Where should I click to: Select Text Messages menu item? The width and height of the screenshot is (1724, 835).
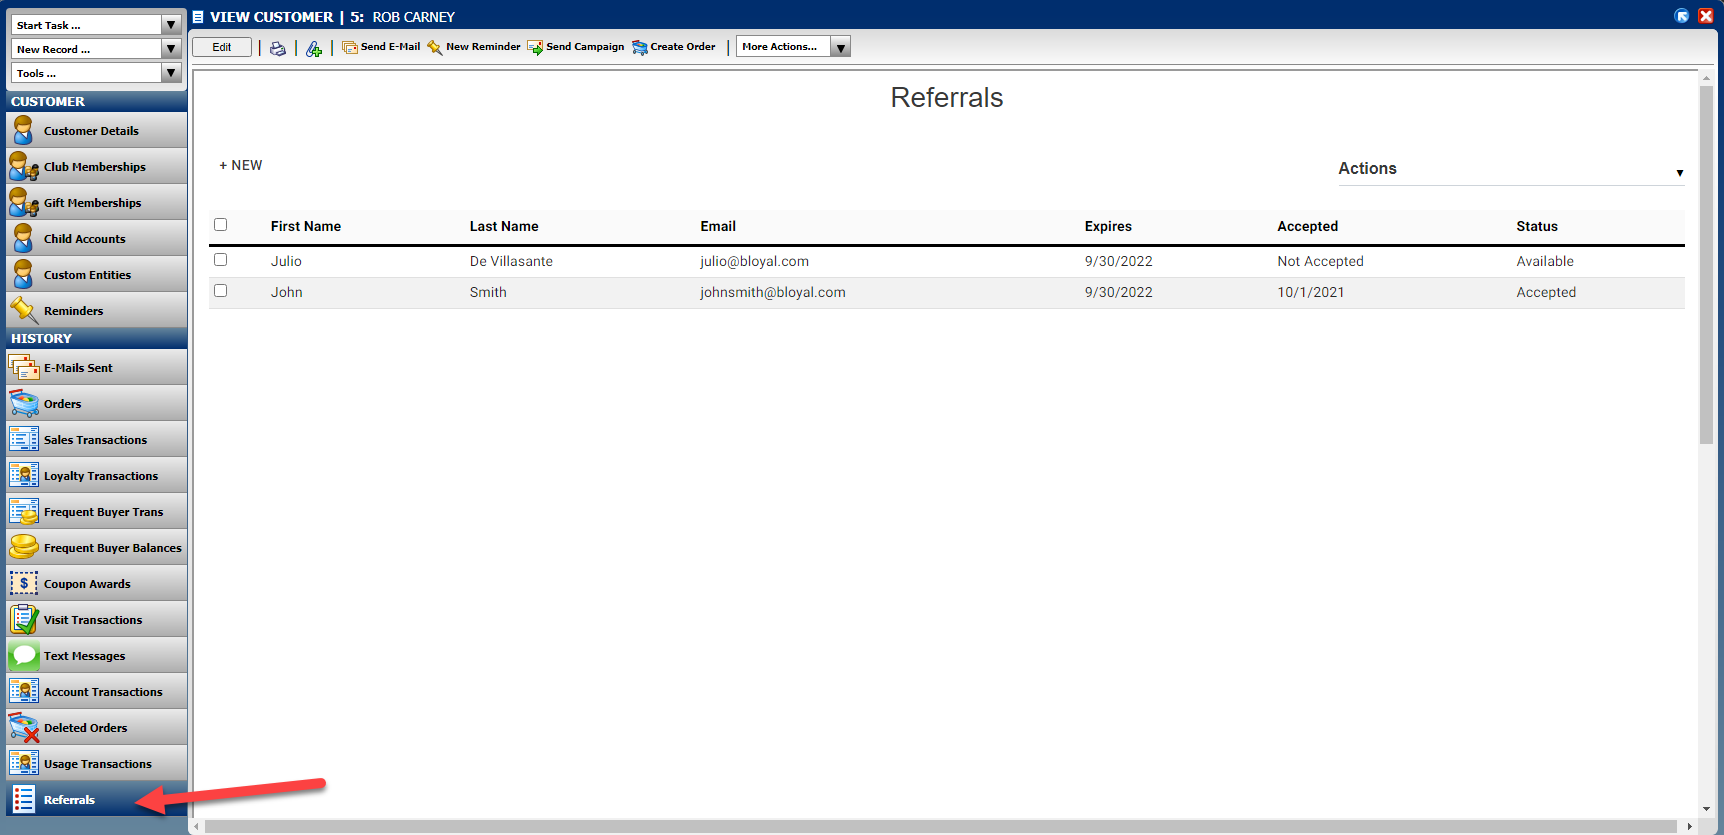96,655
